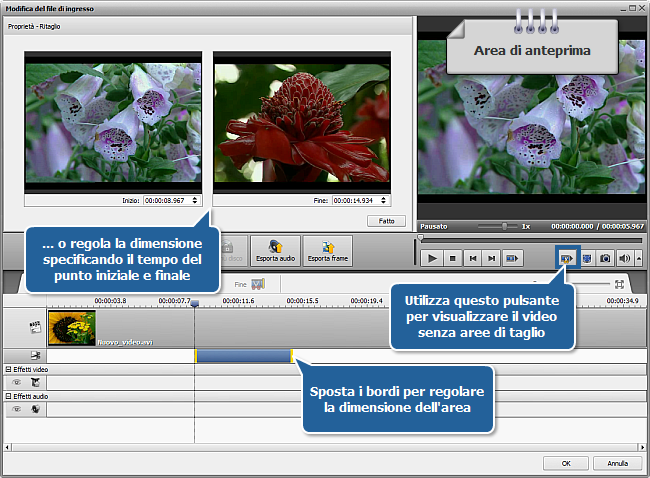Viewport: 650px width, 478px height.
Task: Open the volume dropdown arrow beside the speaker
Action: click(638, 258)
